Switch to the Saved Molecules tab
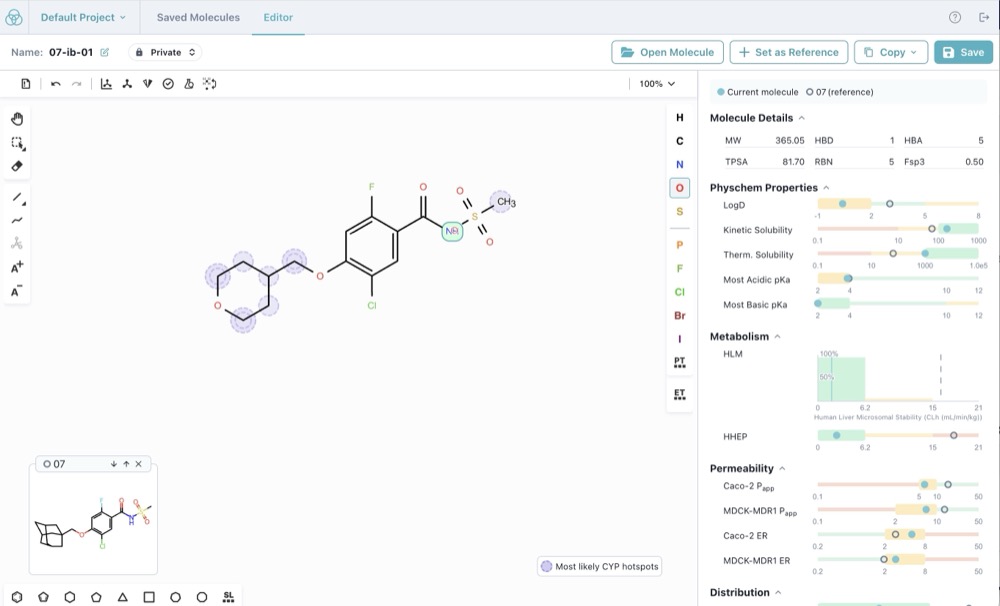Viewport: 1000px width, 606px height. point(198,17)
